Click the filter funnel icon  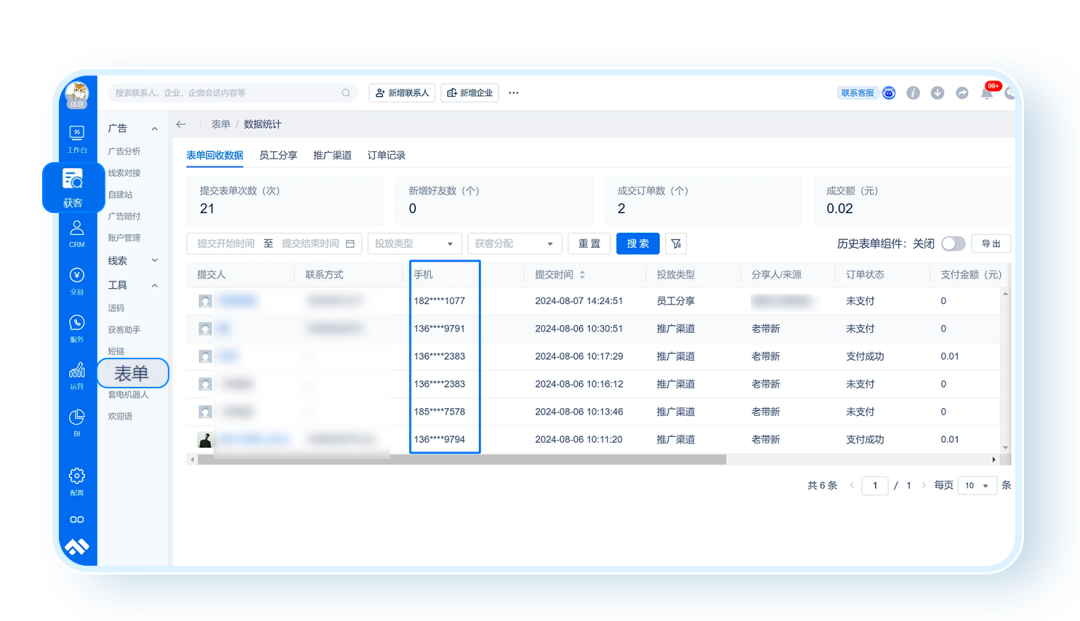(x=676, y=244)
